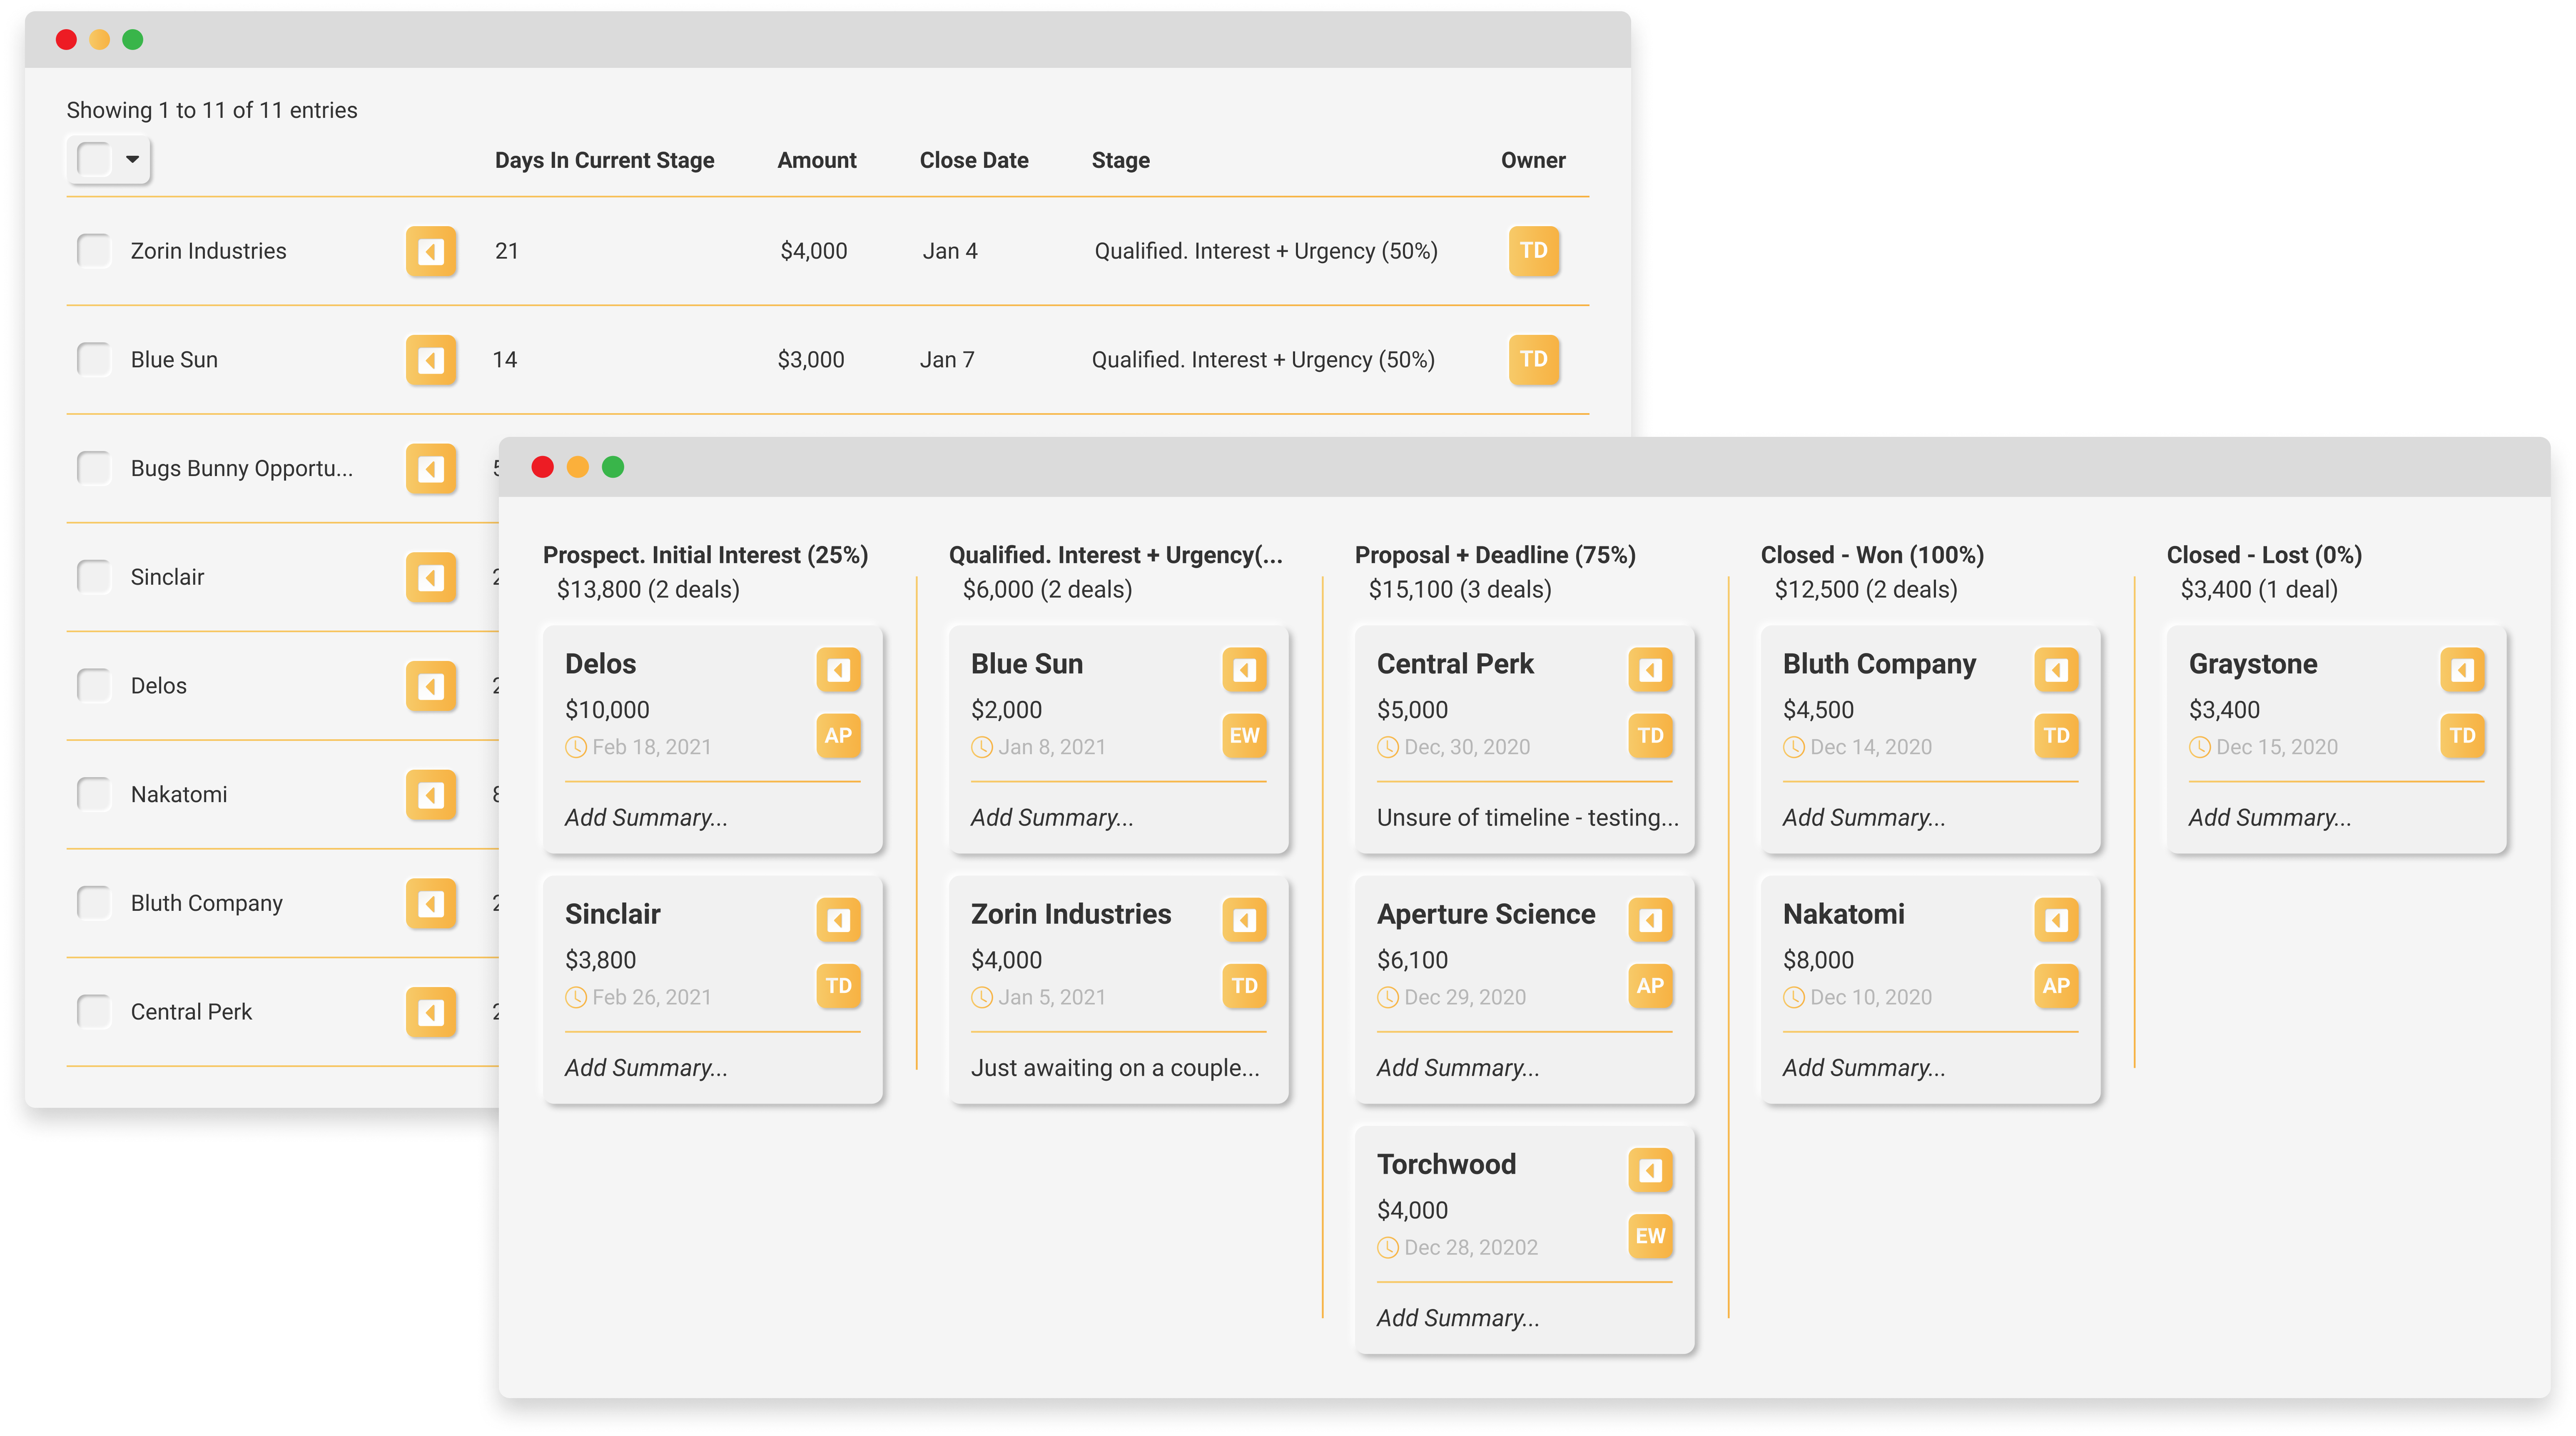Open the Torchwood card's arrow icon
This screenshot has height=1436, width=2576.
pyautogui.click(x=1651, y=1170)
